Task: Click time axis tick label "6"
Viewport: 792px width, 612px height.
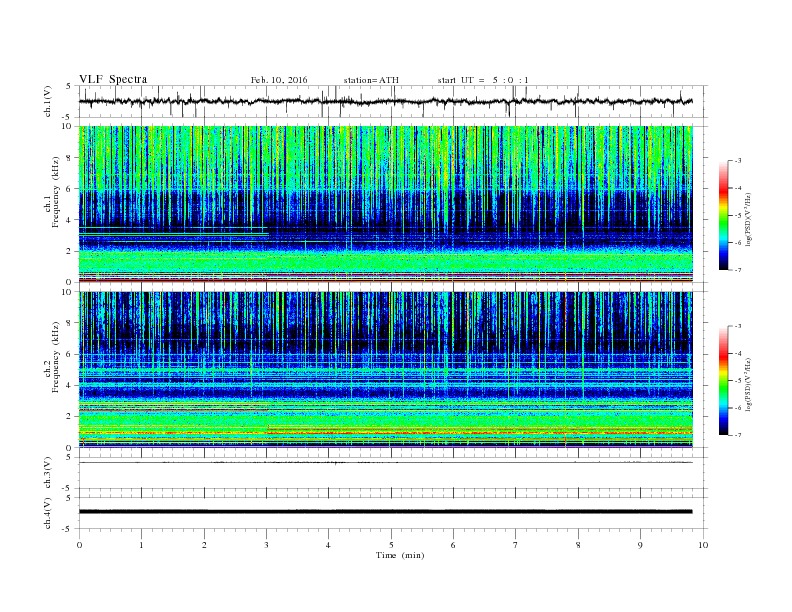Action: pos(454,545)
